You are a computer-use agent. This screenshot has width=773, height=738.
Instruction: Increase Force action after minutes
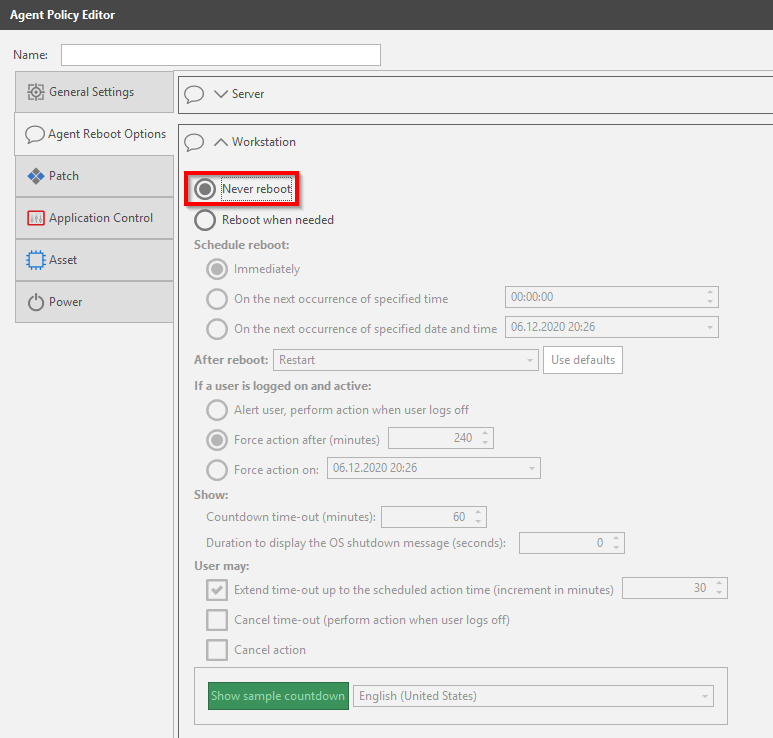pyautogui.click(x=485, y=433)
